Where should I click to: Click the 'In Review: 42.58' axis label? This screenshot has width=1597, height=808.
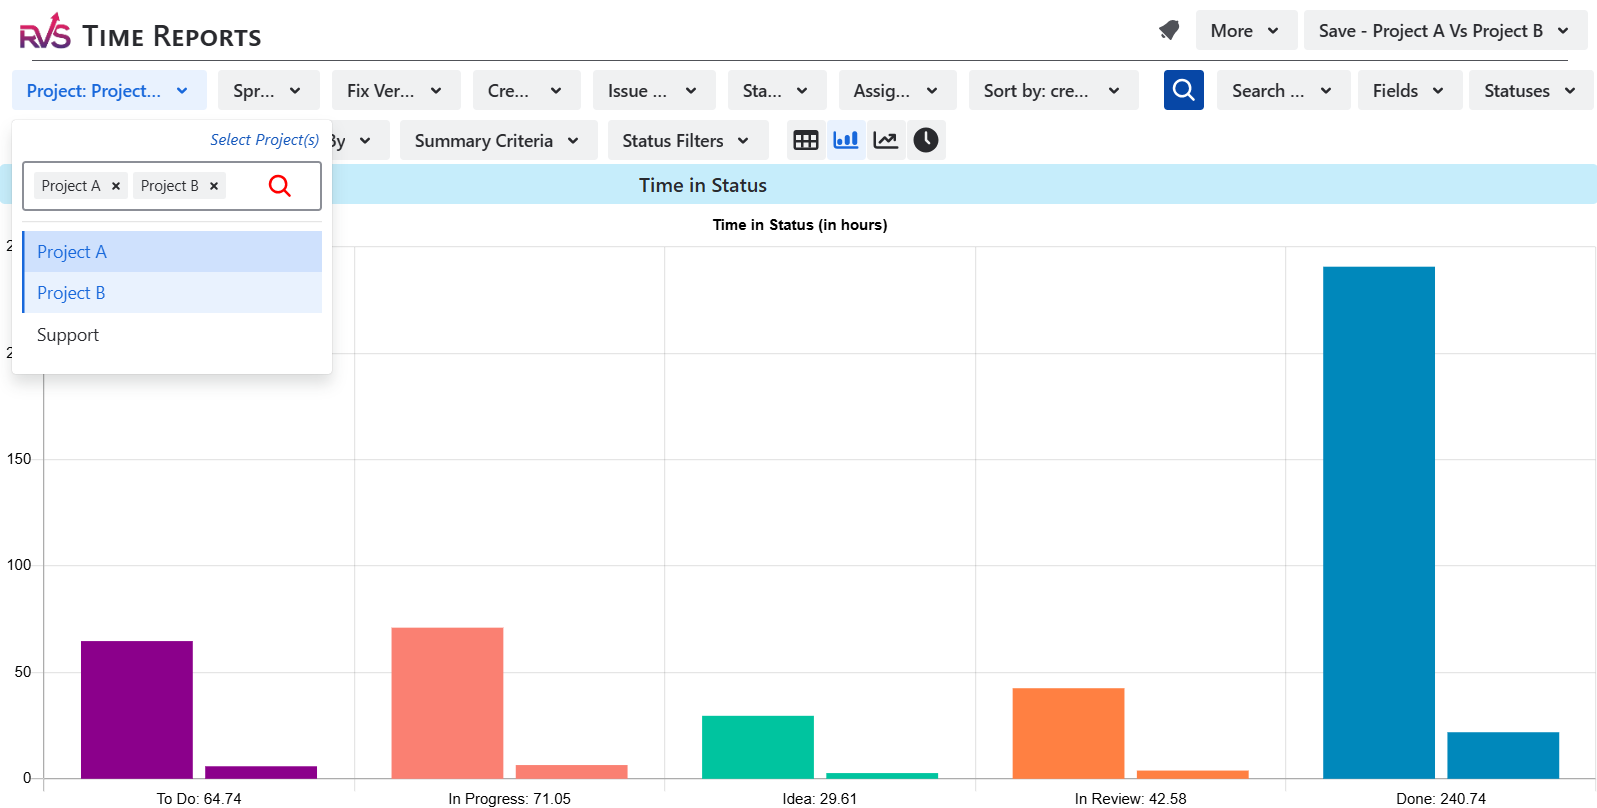pyautogui.click(x=1130, y=798)
